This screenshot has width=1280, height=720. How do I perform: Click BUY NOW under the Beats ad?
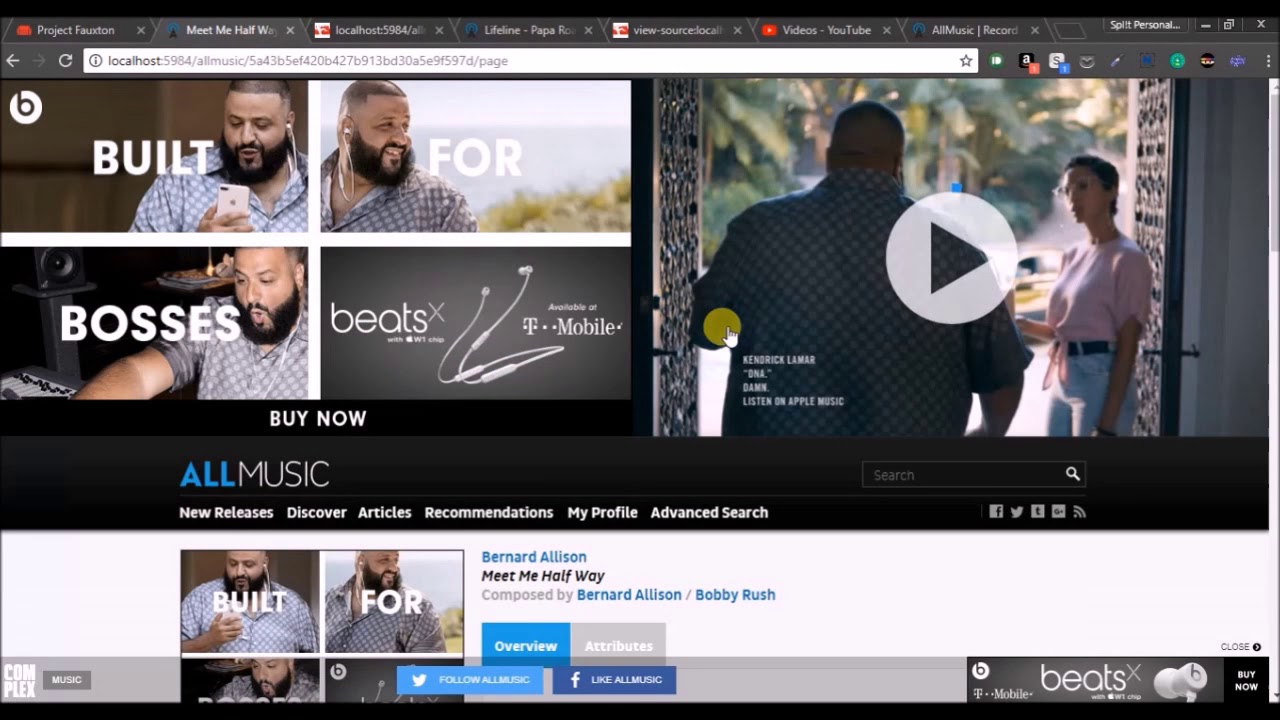pos(318,418)
